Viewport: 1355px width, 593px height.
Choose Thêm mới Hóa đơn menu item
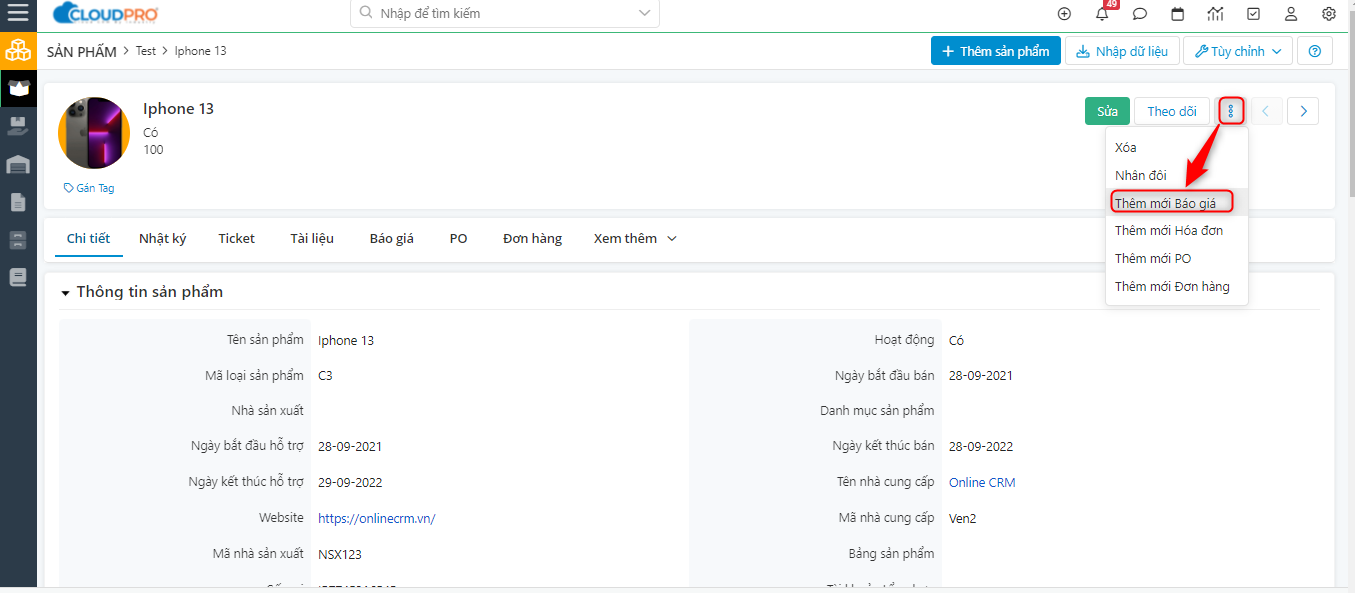coord(1176,230)
